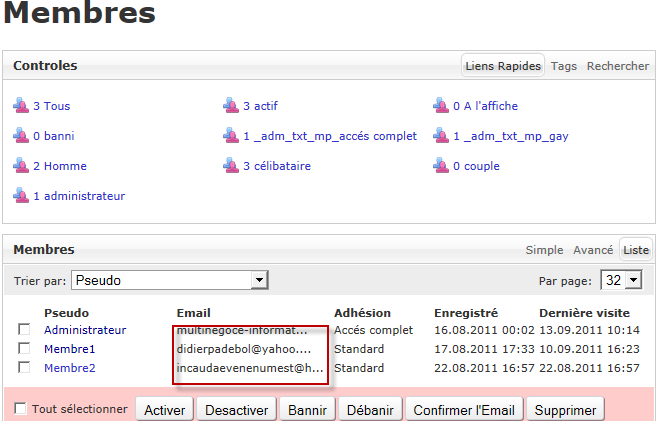Check the box for Administrateur row
Screen dimensions: 656x421
pyautogui.click(x=24, y=329)
